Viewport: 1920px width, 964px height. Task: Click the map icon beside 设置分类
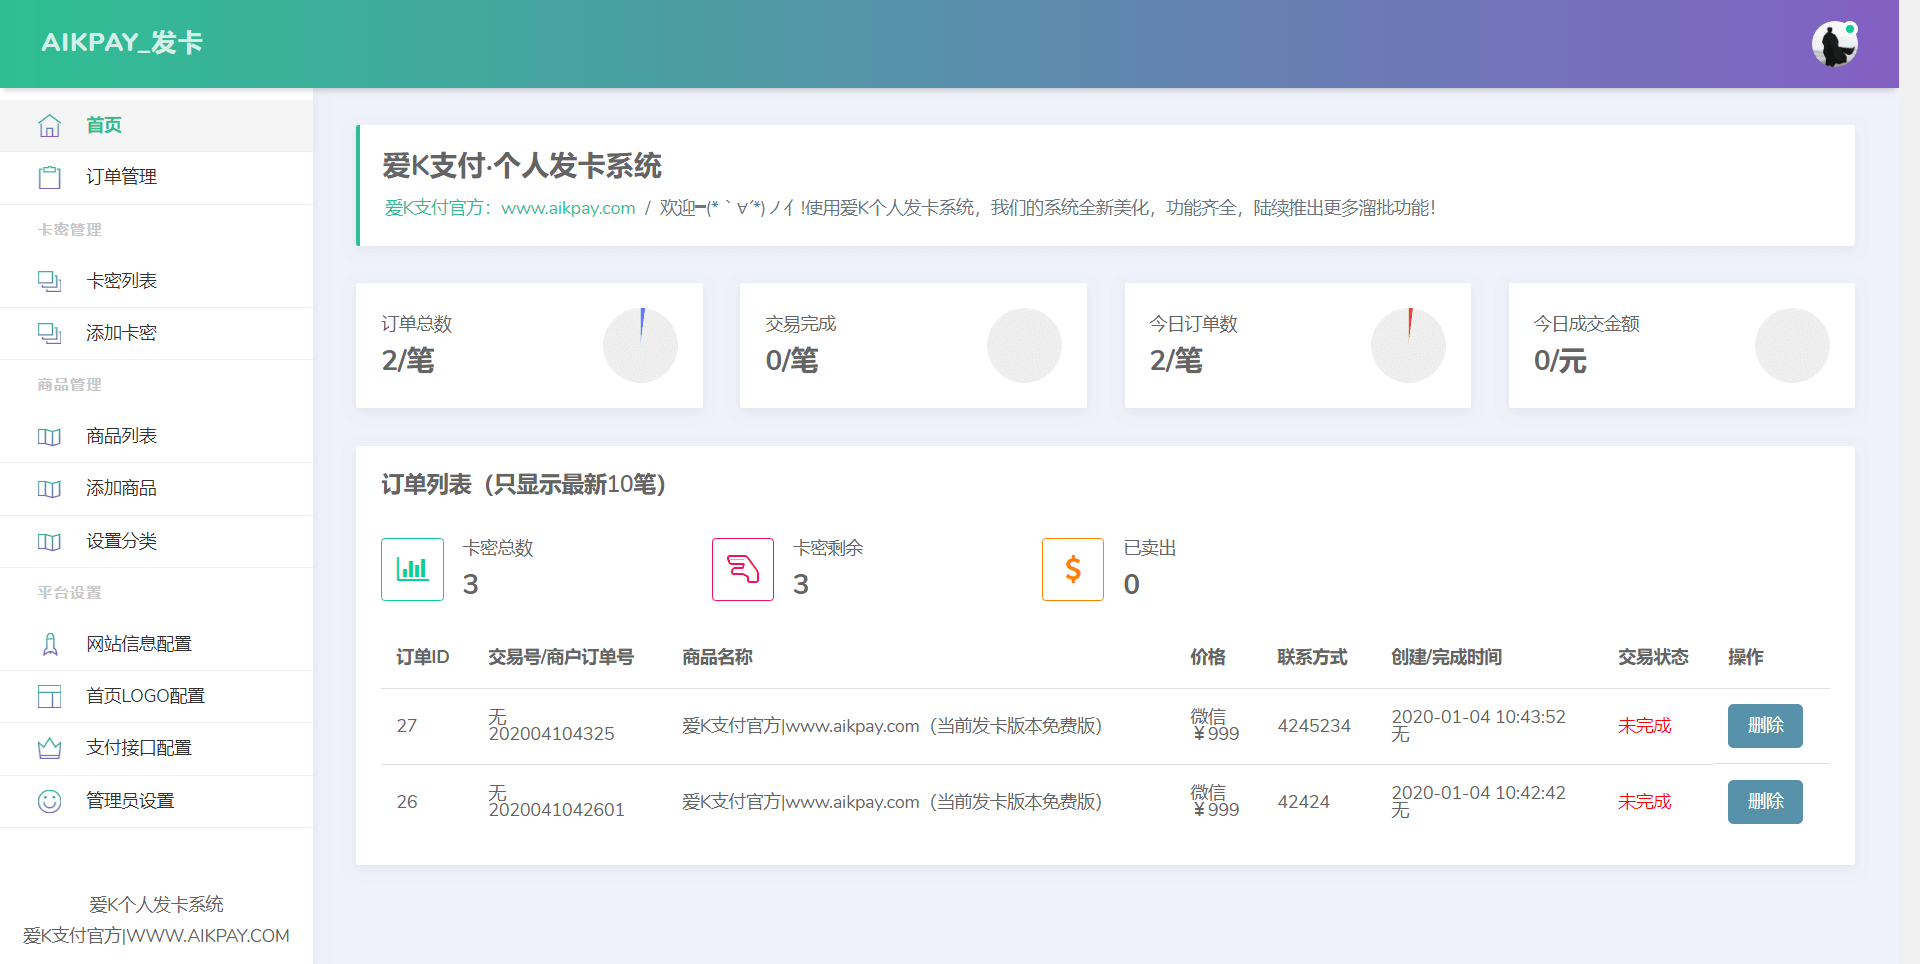click(49, 541)
